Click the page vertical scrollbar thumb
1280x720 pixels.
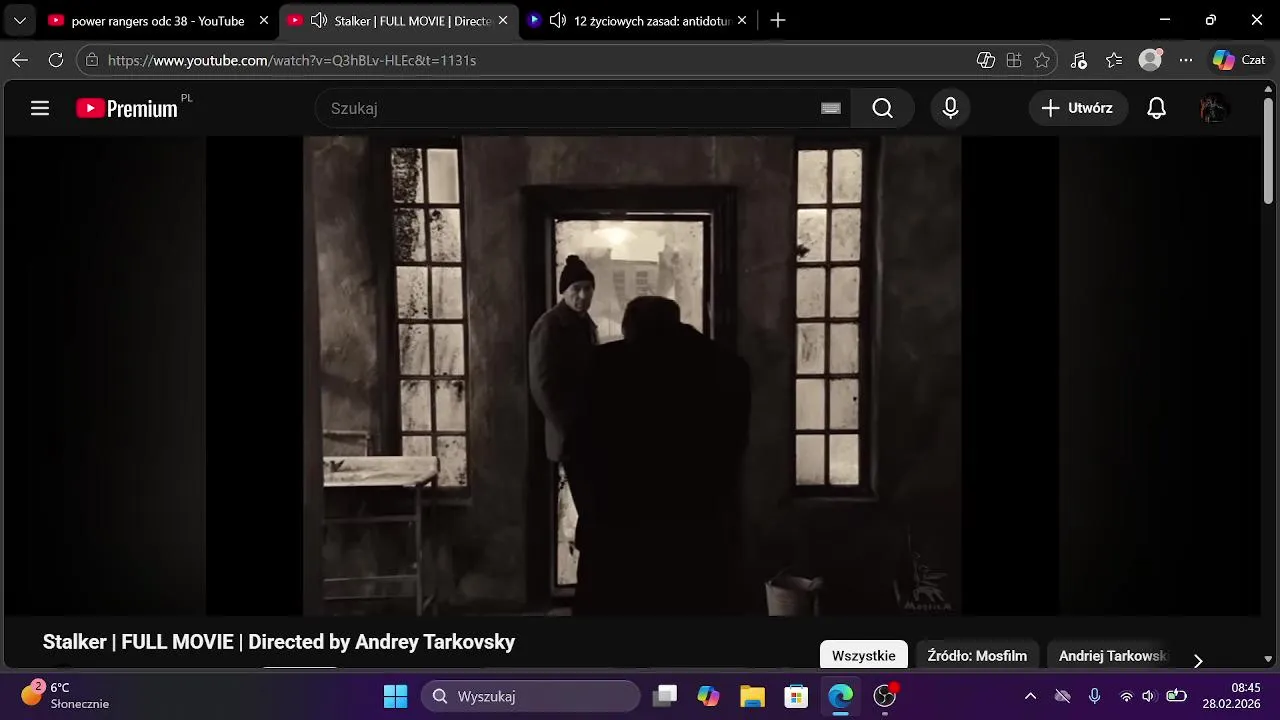pos(1269,150)
